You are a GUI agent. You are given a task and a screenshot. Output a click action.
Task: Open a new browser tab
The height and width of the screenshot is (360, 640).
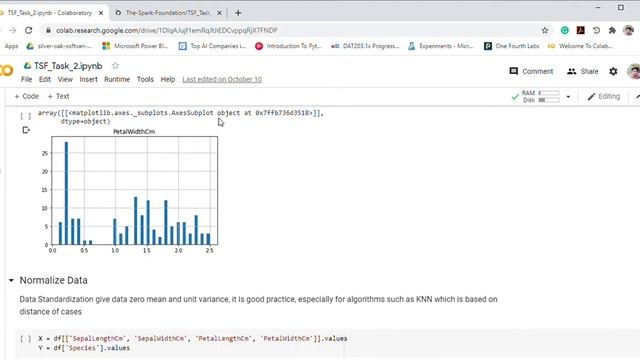point(238,13)
